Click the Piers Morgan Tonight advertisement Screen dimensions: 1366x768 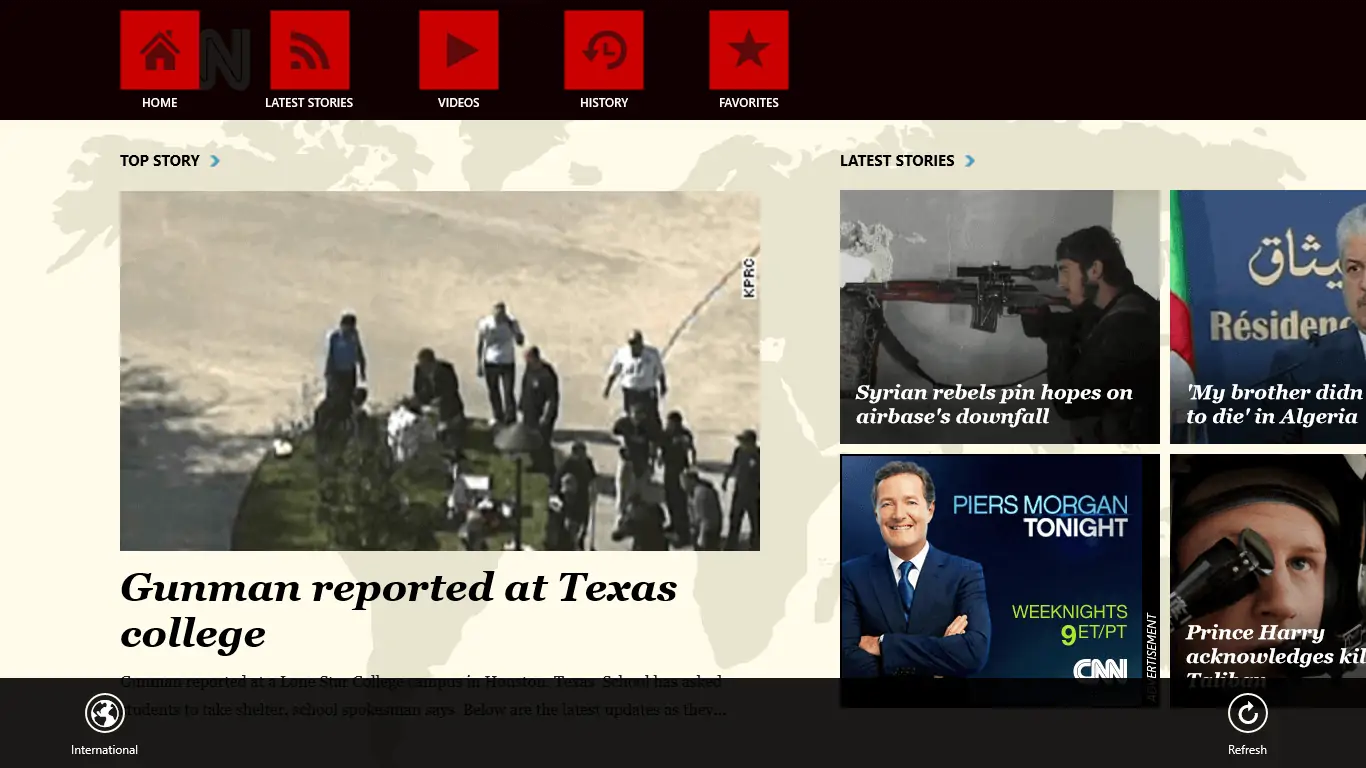pos(1000,581)
